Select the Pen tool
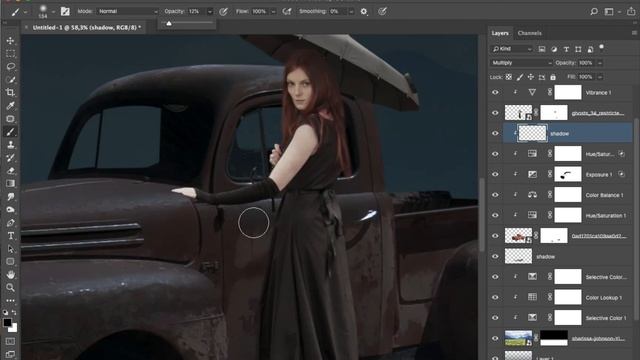 [x=11, y=223]
